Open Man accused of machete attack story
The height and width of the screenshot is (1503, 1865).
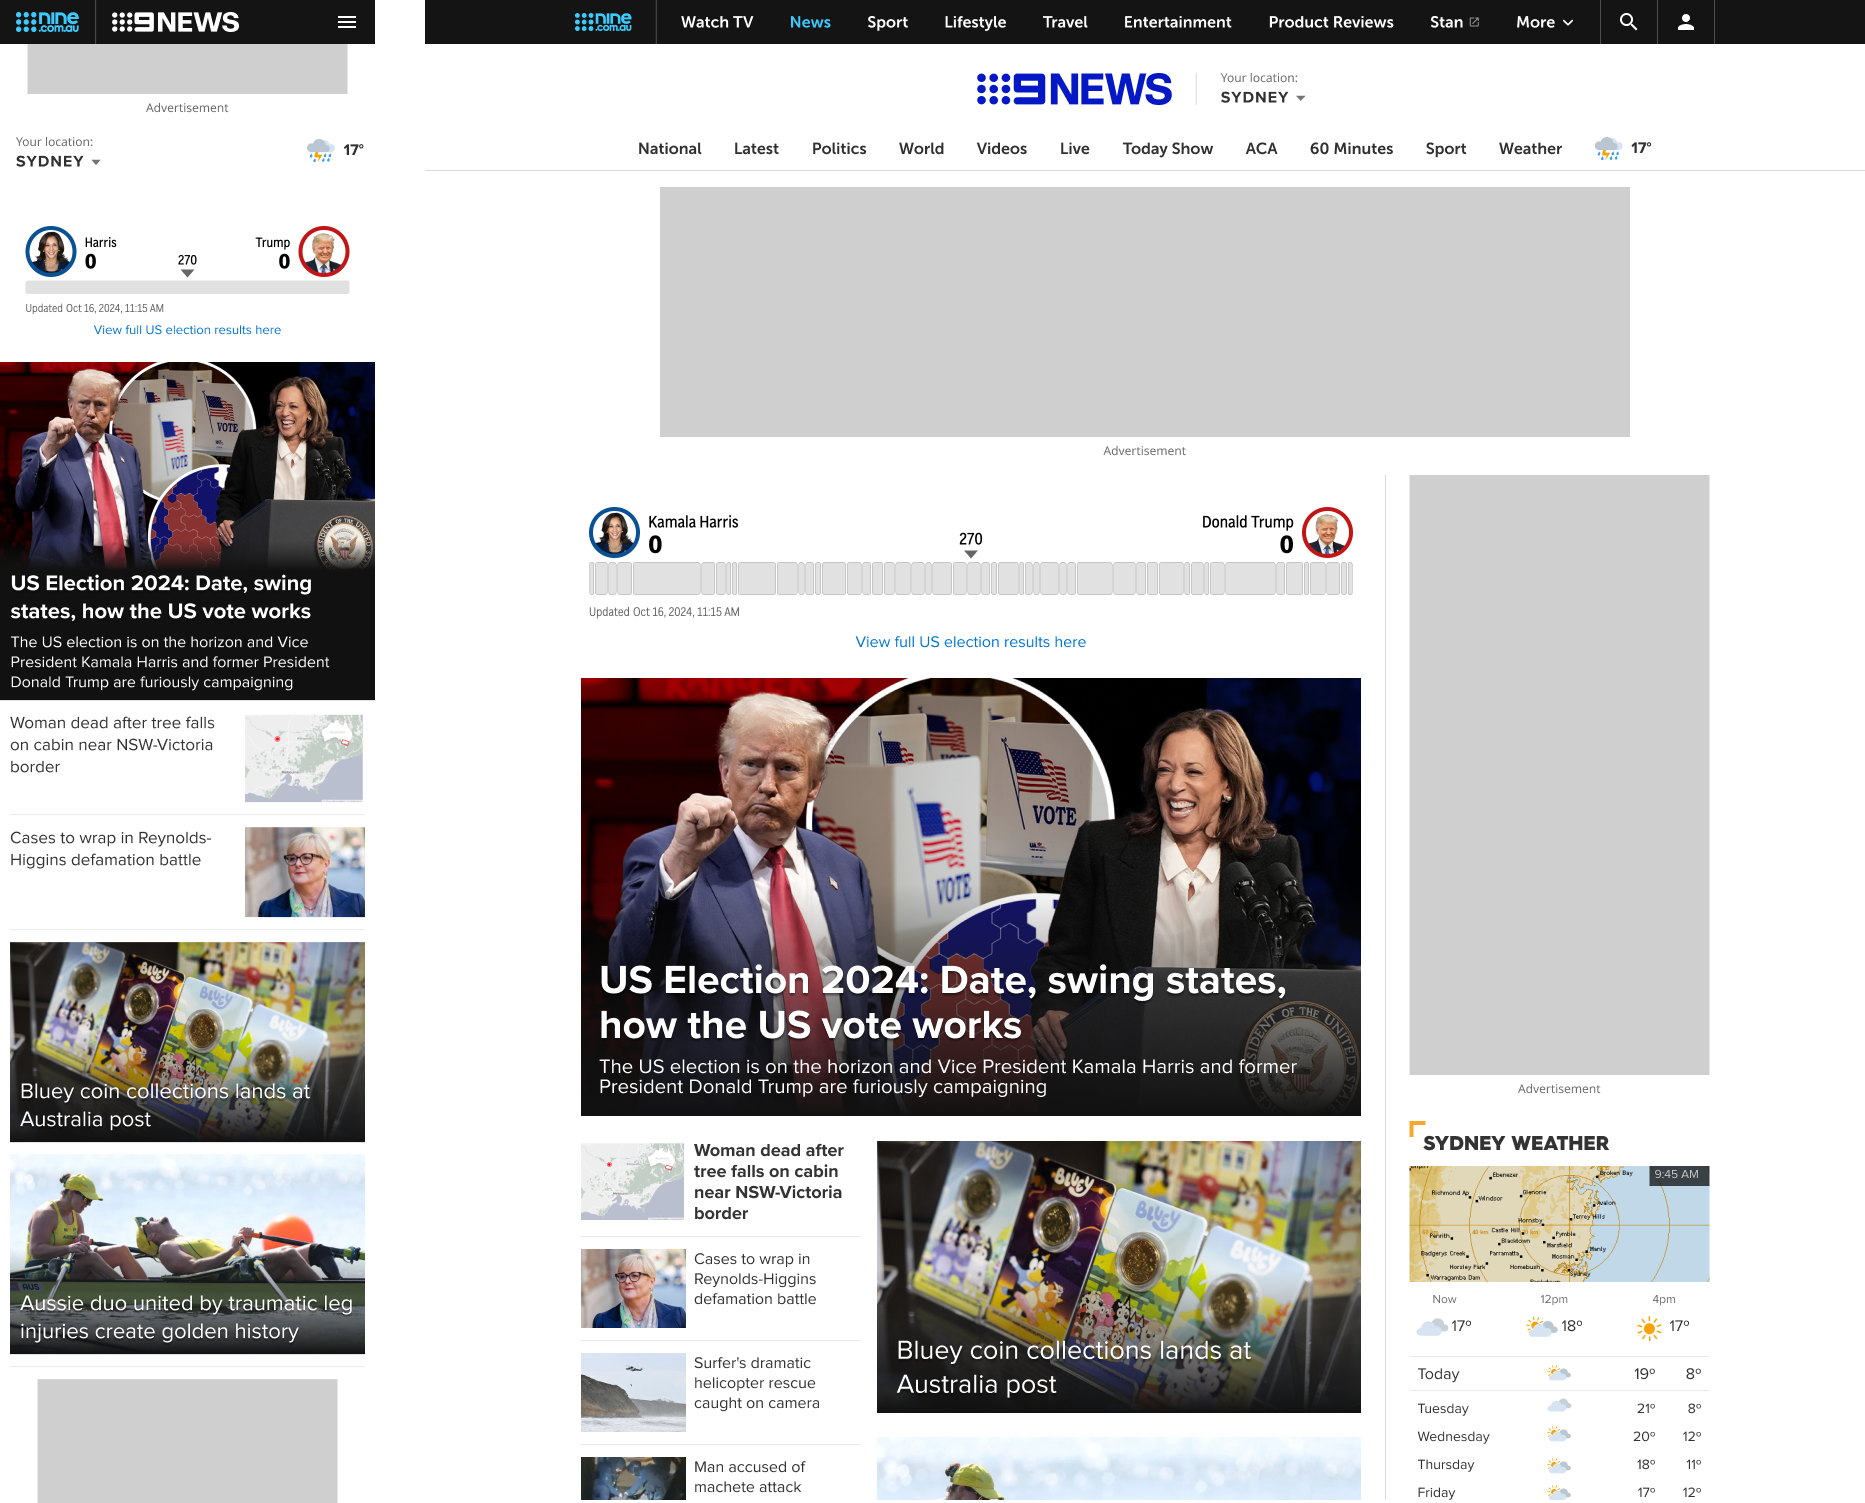750,1477
